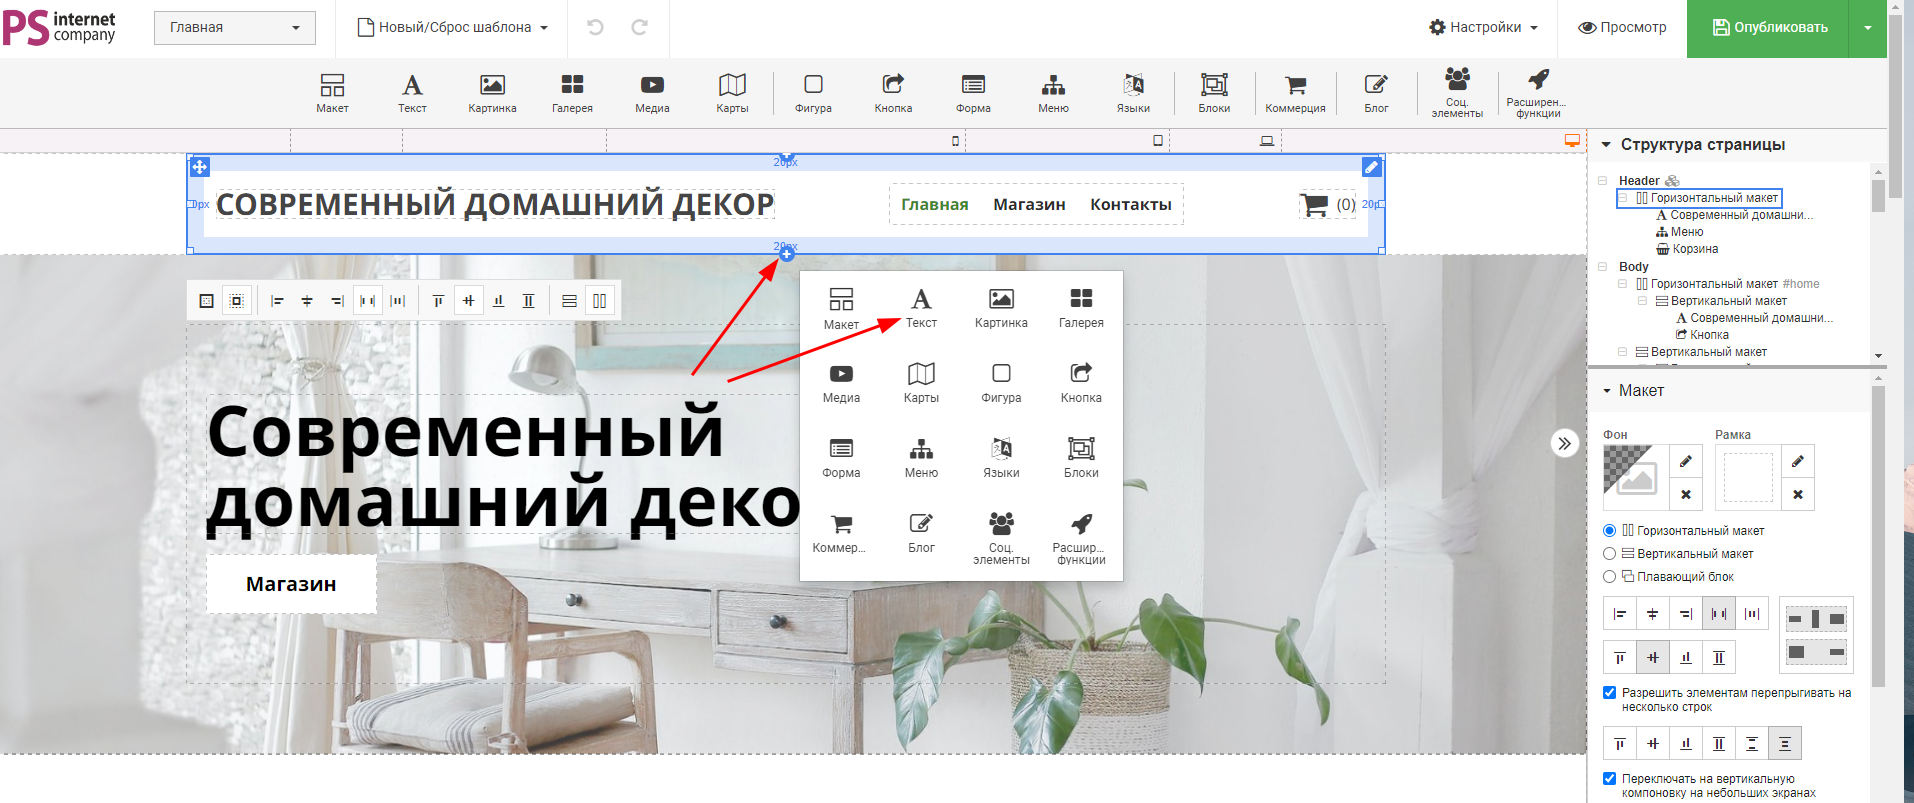
Task: Click the undo arrow icon
Action: pyautogui.click(x=595, y=28)
